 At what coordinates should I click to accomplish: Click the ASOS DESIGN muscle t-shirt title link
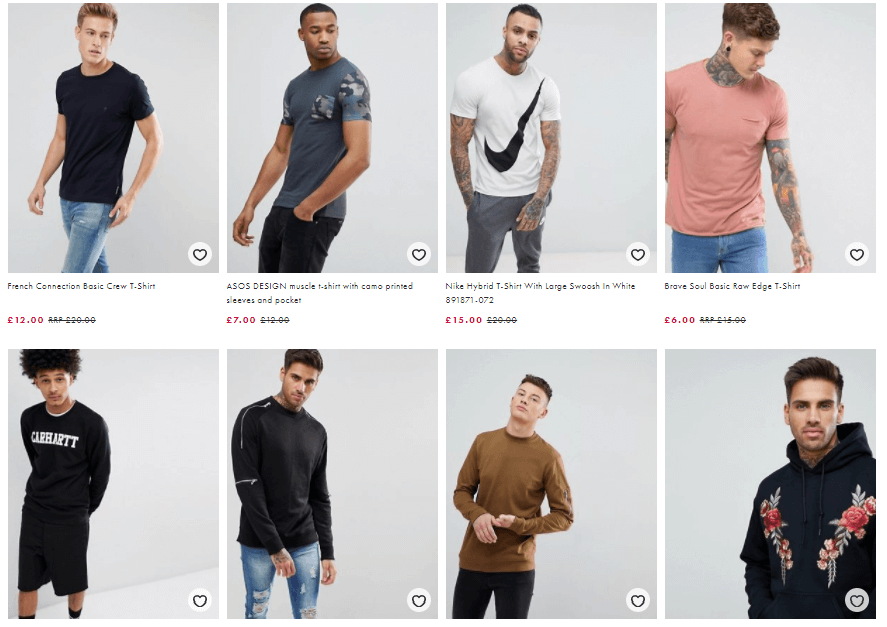coord(319,292)
